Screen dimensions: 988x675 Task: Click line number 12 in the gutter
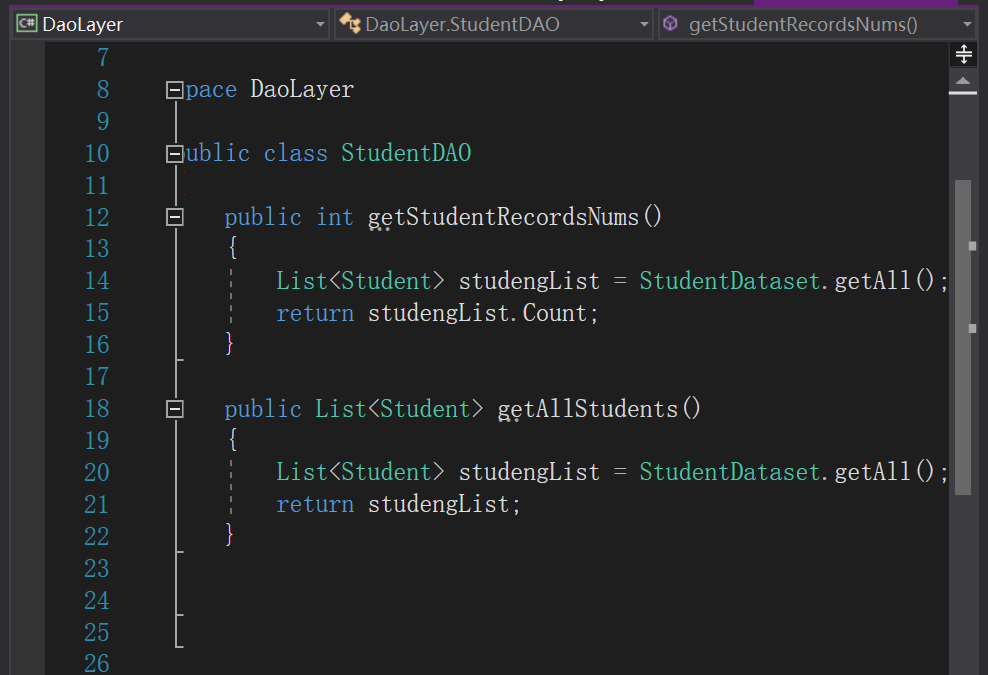coord(97,217)
